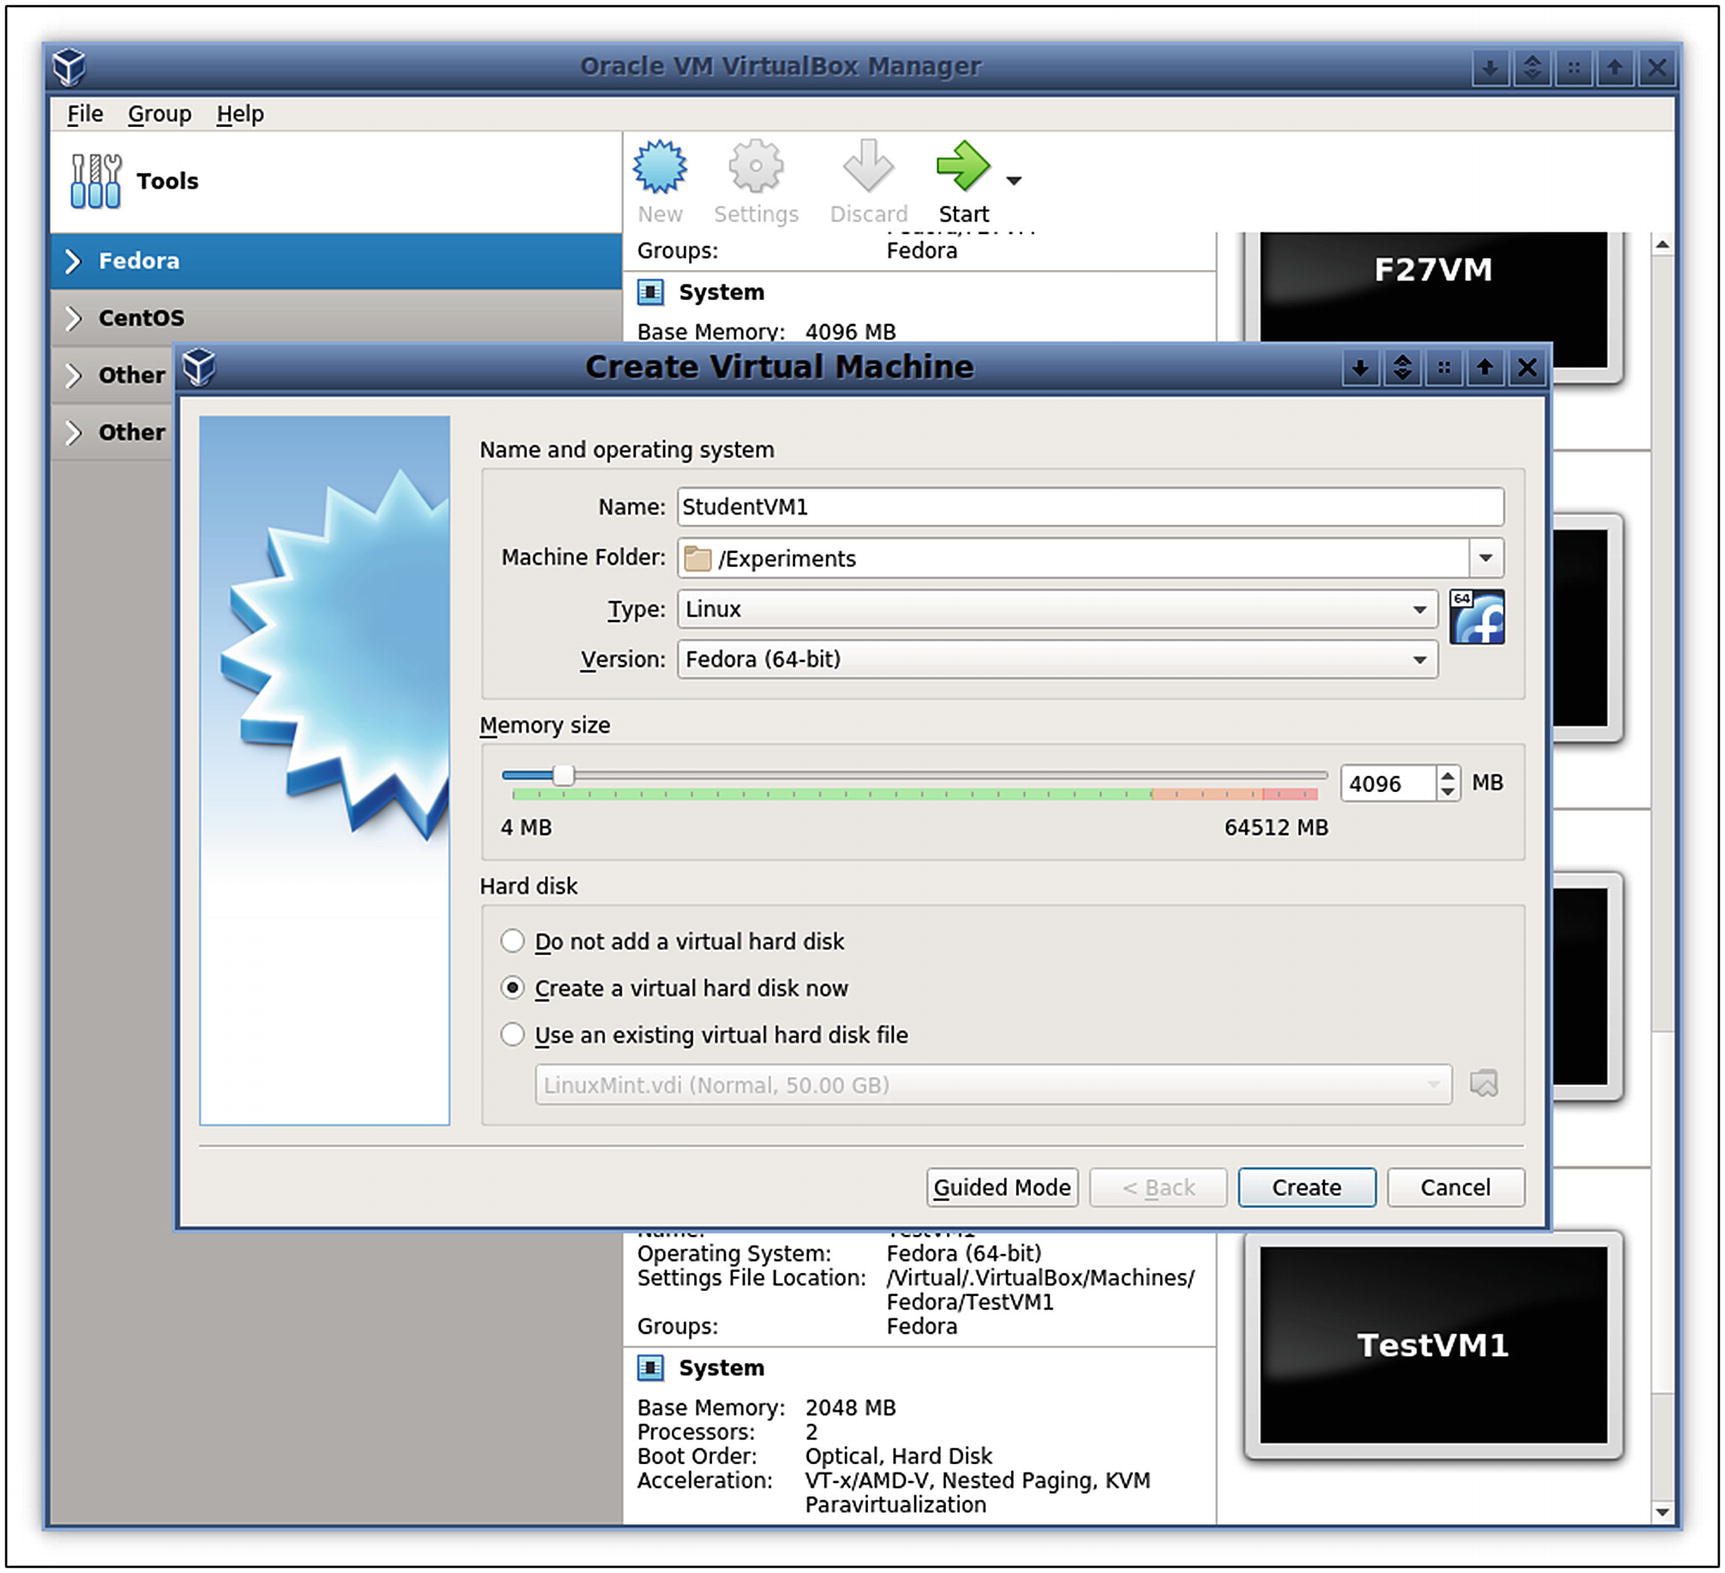
Task: Click the Fedora 64-bit OS type icon
Action: pos(1477,617)
